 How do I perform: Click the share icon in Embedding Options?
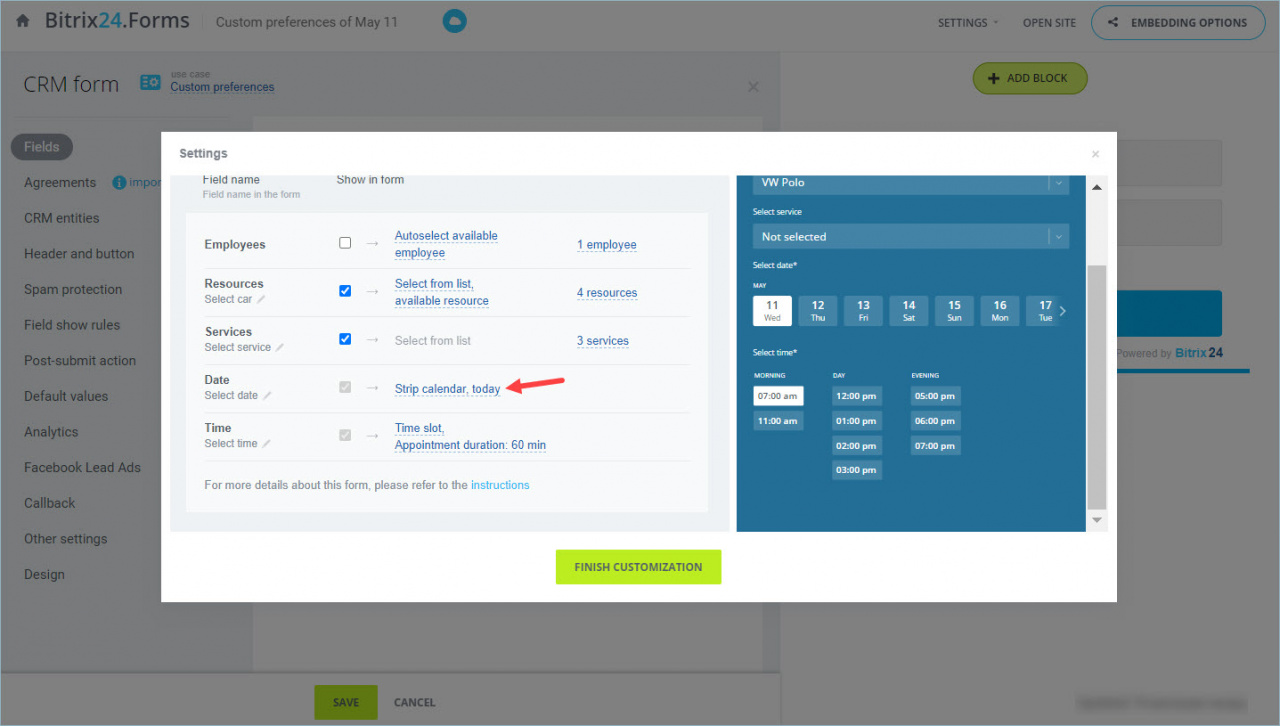pos(1114,22)
